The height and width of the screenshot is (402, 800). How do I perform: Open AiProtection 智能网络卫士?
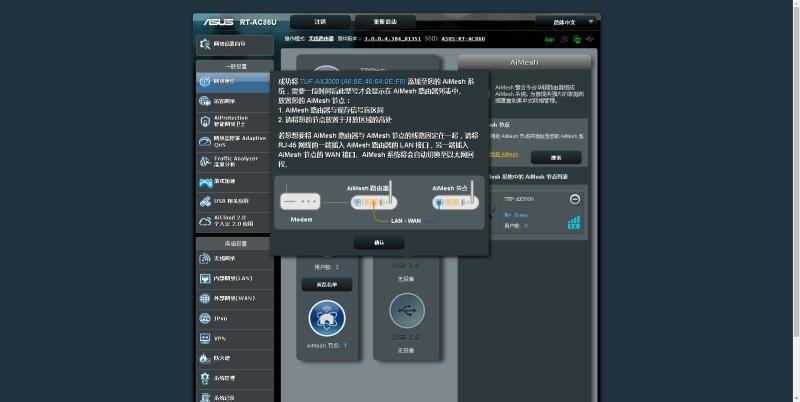(235, 121)
